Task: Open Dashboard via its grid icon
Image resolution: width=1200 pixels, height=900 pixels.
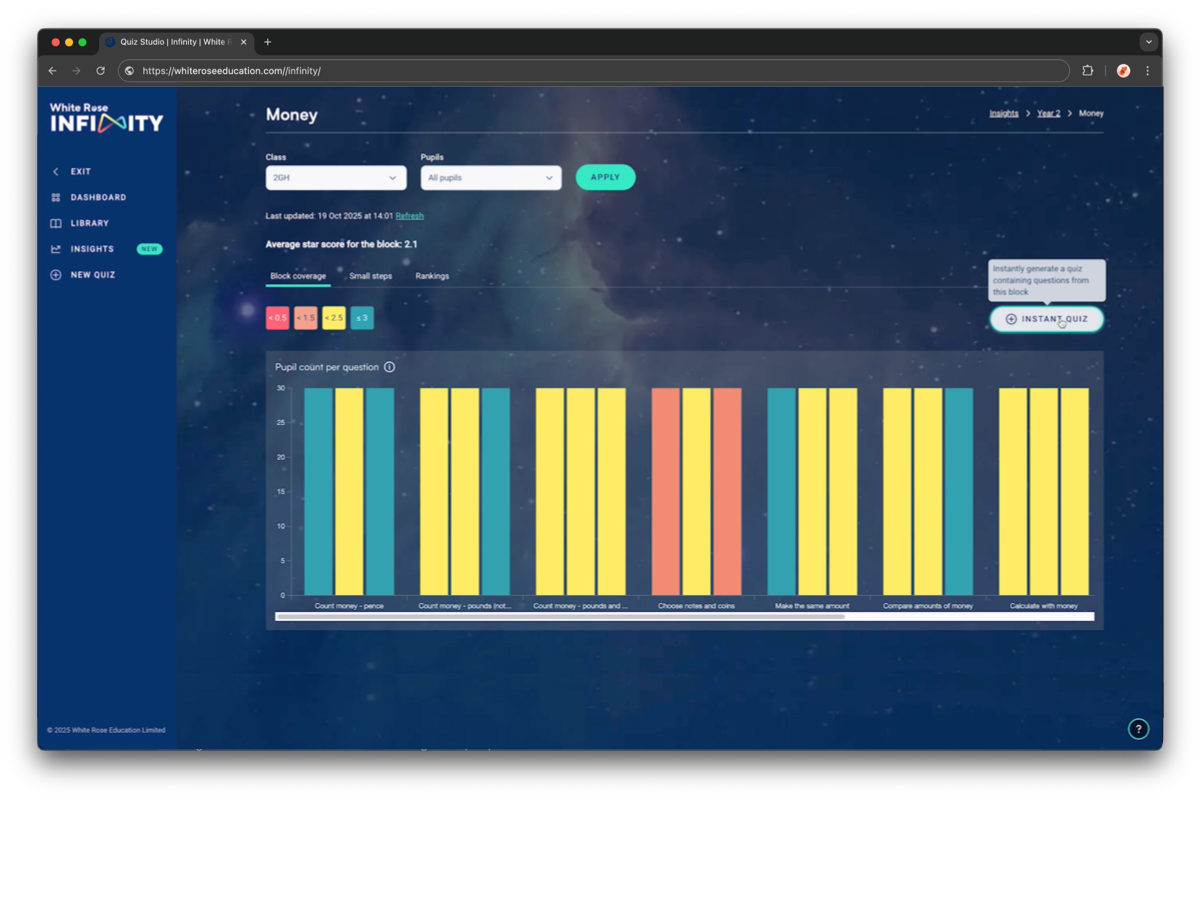Action: [56, 198]
